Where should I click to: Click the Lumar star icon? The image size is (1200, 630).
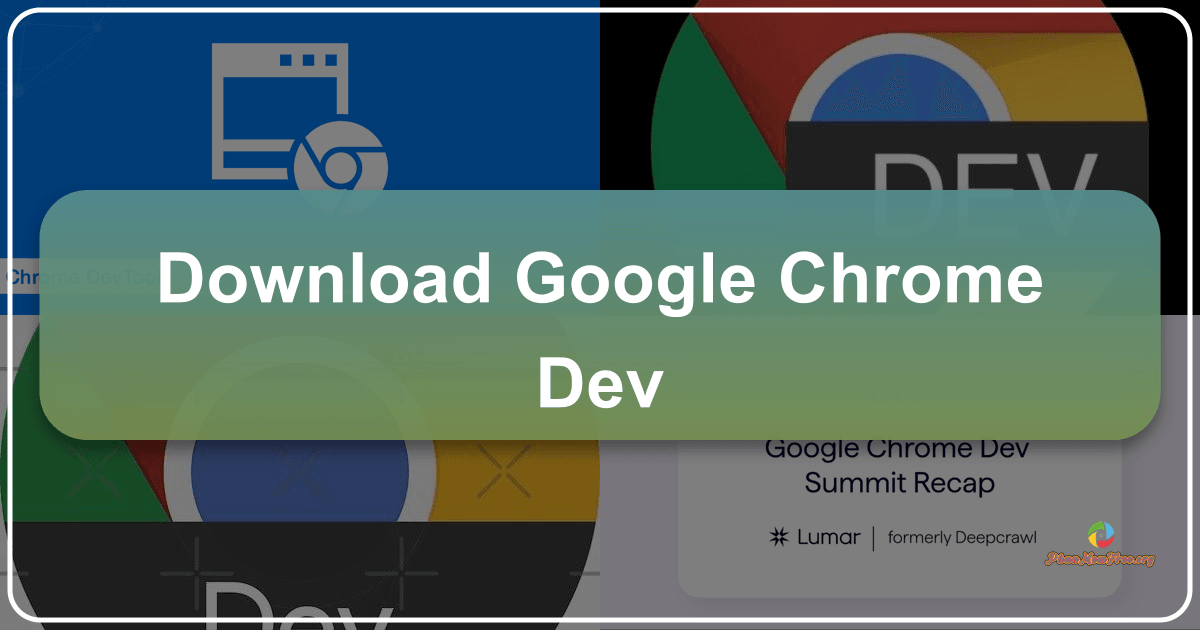point(779,537)
